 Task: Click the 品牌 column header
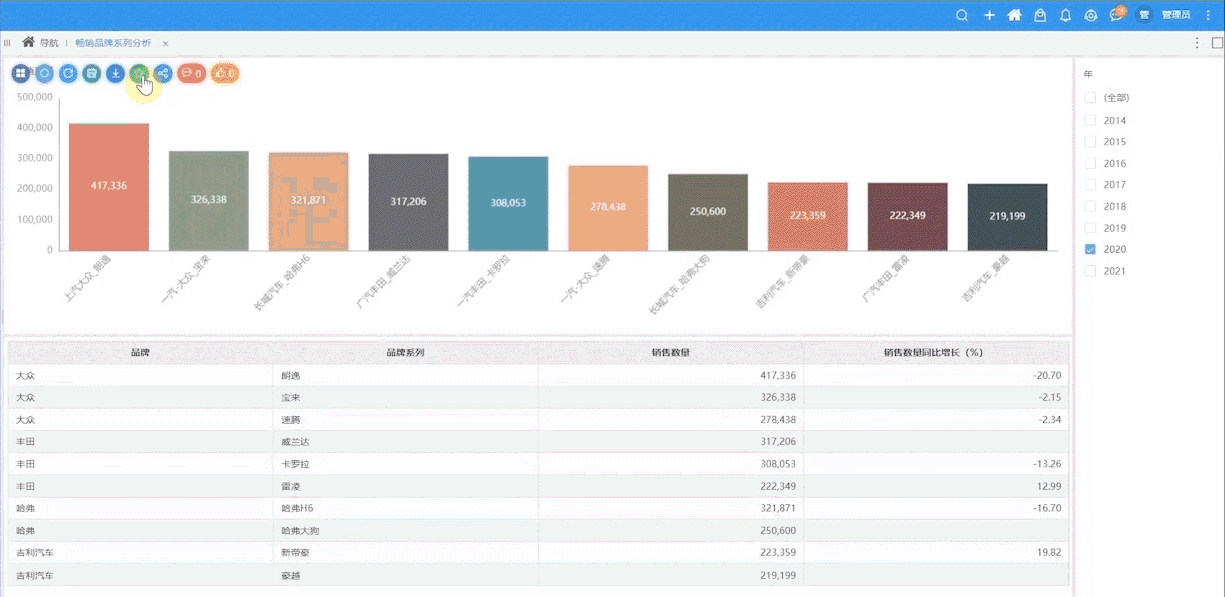(x=140, y=353)
